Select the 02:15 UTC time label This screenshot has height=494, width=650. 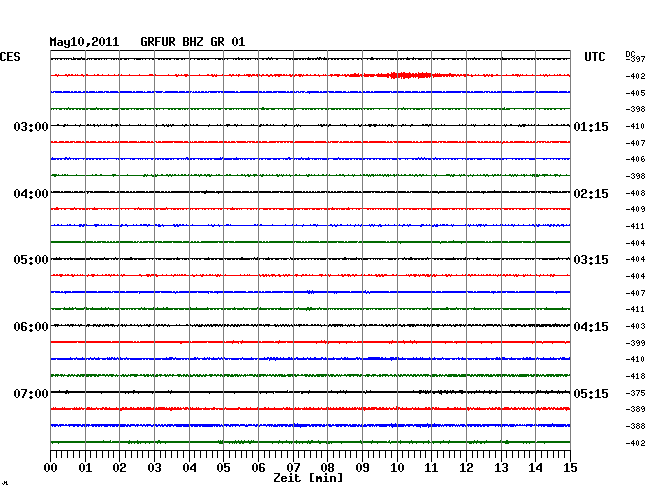coord(591,194)
